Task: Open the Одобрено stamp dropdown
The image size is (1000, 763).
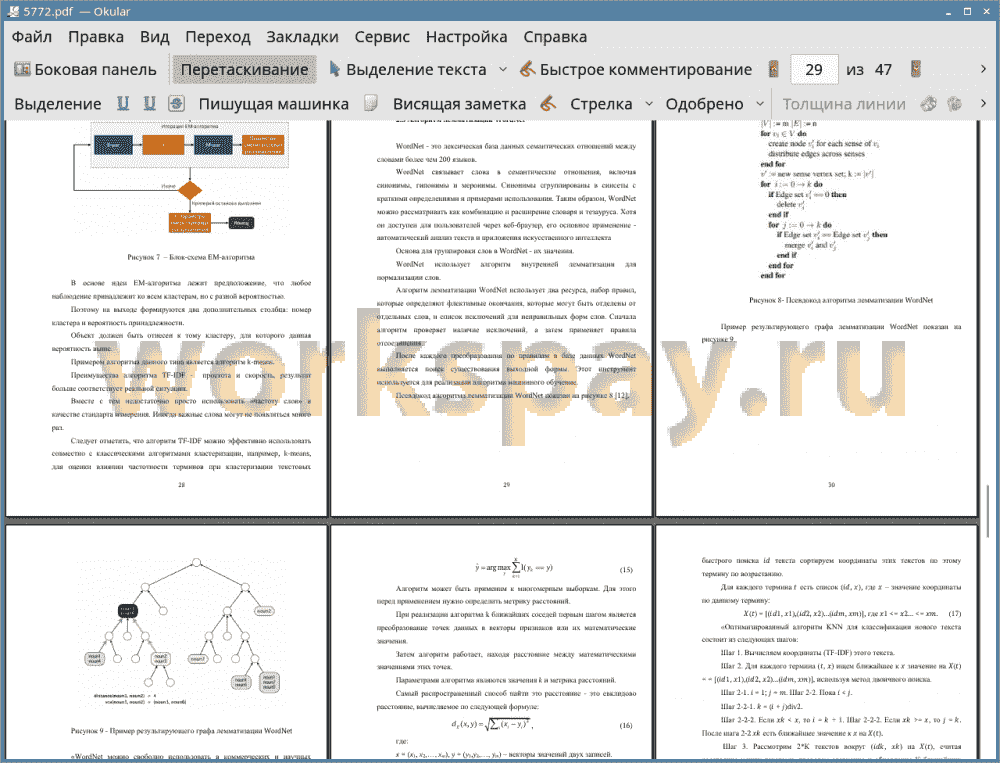Action: tap(760, 104)
